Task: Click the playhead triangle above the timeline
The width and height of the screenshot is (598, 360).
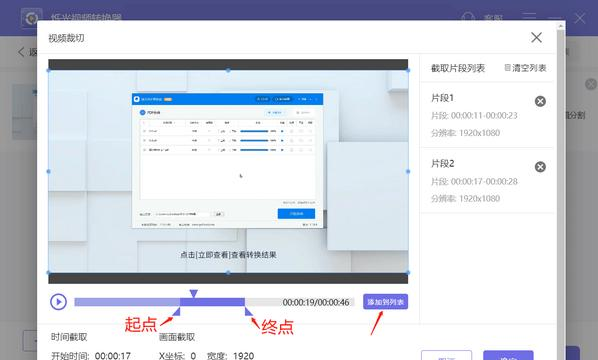Action: [x=193, y=293]
